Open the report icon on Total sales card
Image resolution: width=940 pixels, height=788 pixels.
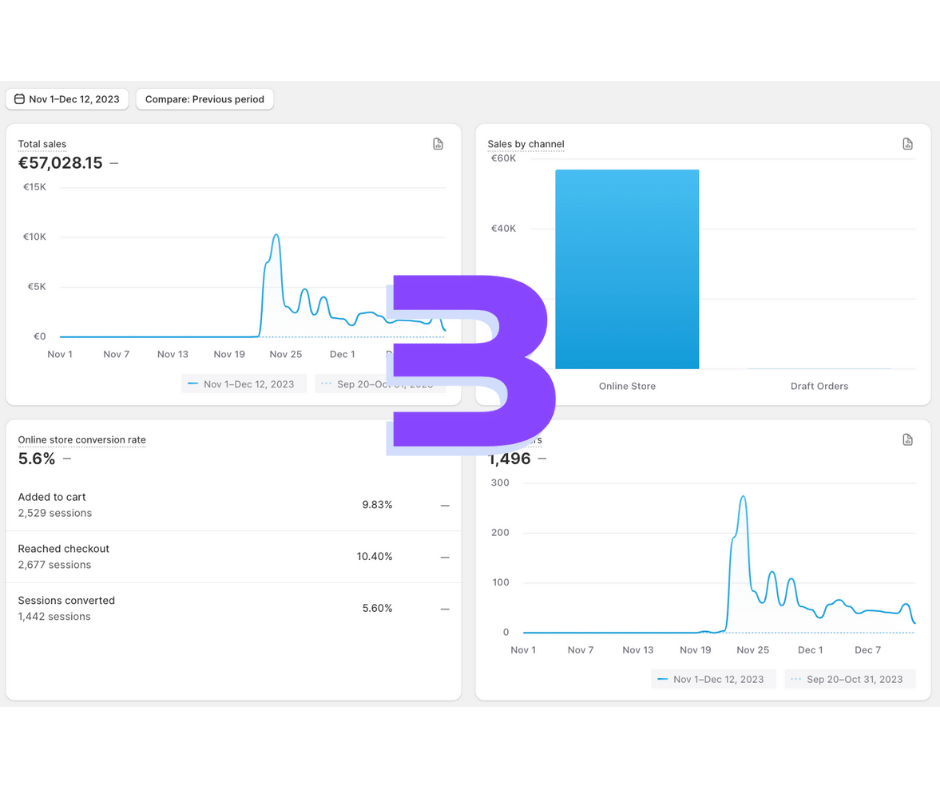[x=438, y=144]
